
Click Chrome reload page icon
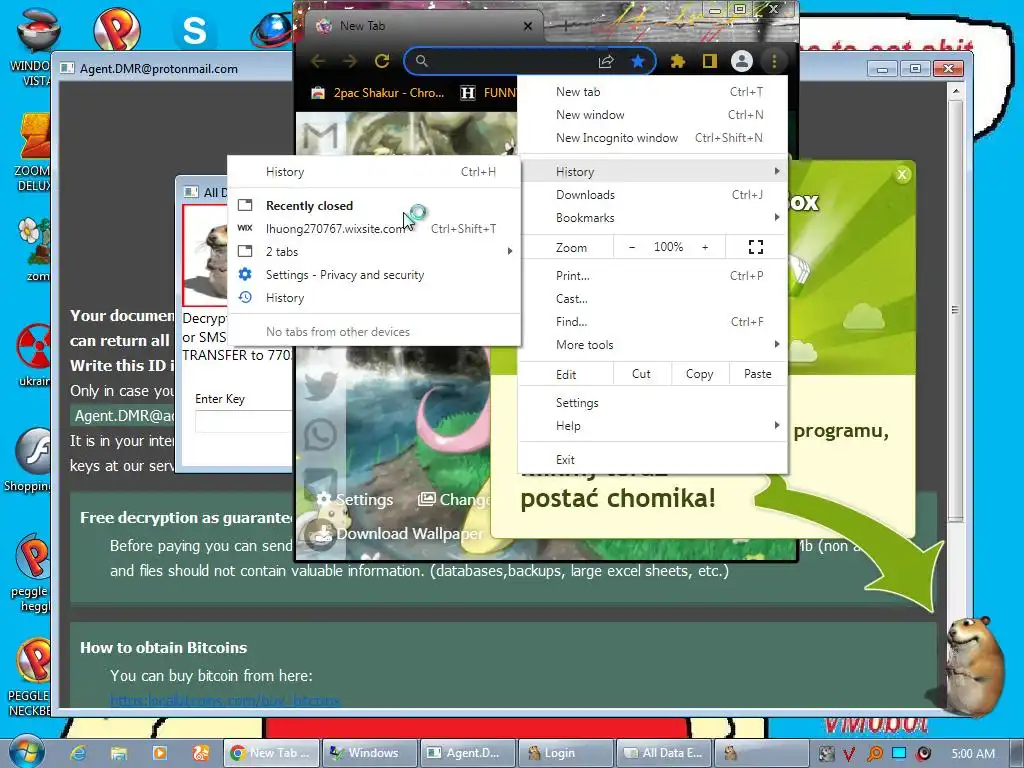click(x=382, y=61)
